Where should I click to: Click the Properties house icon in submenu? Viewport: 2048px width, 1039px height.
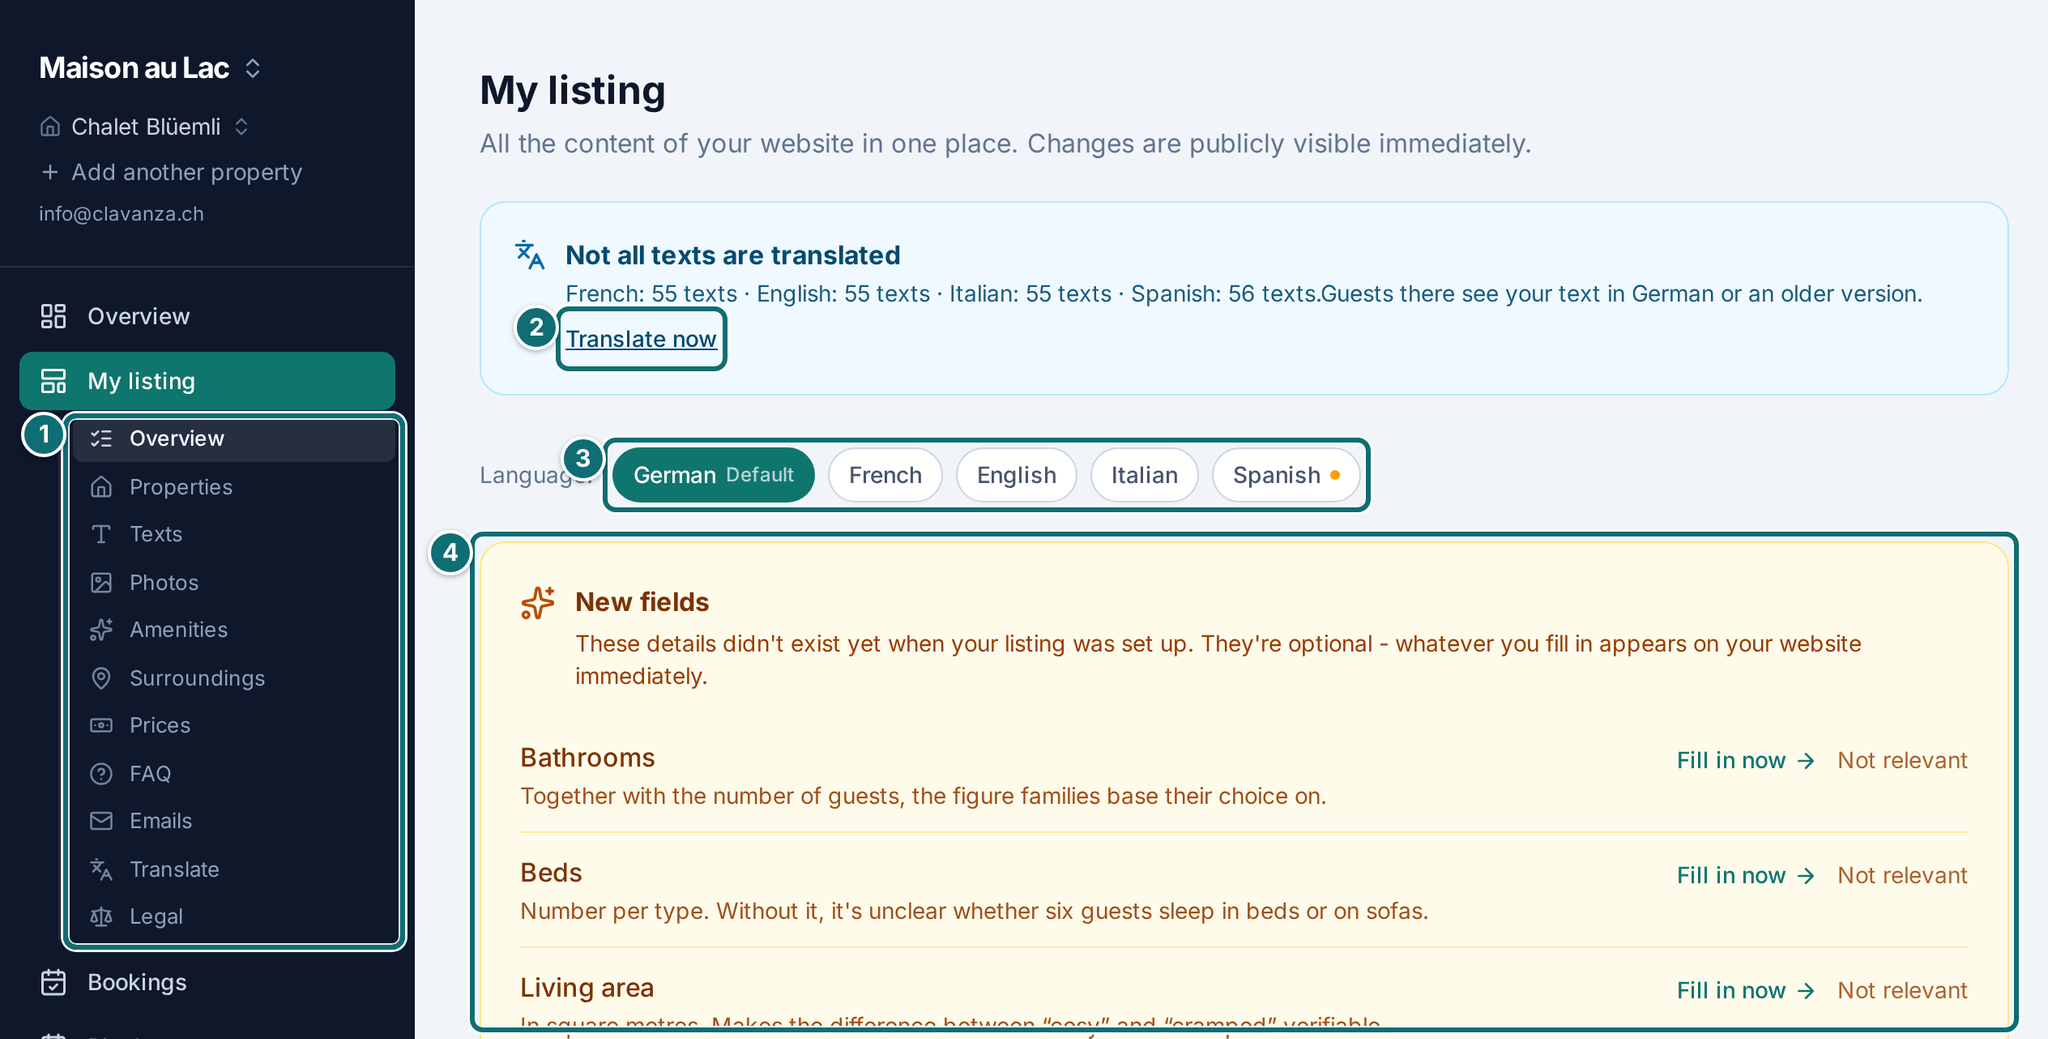coord(101,487)
